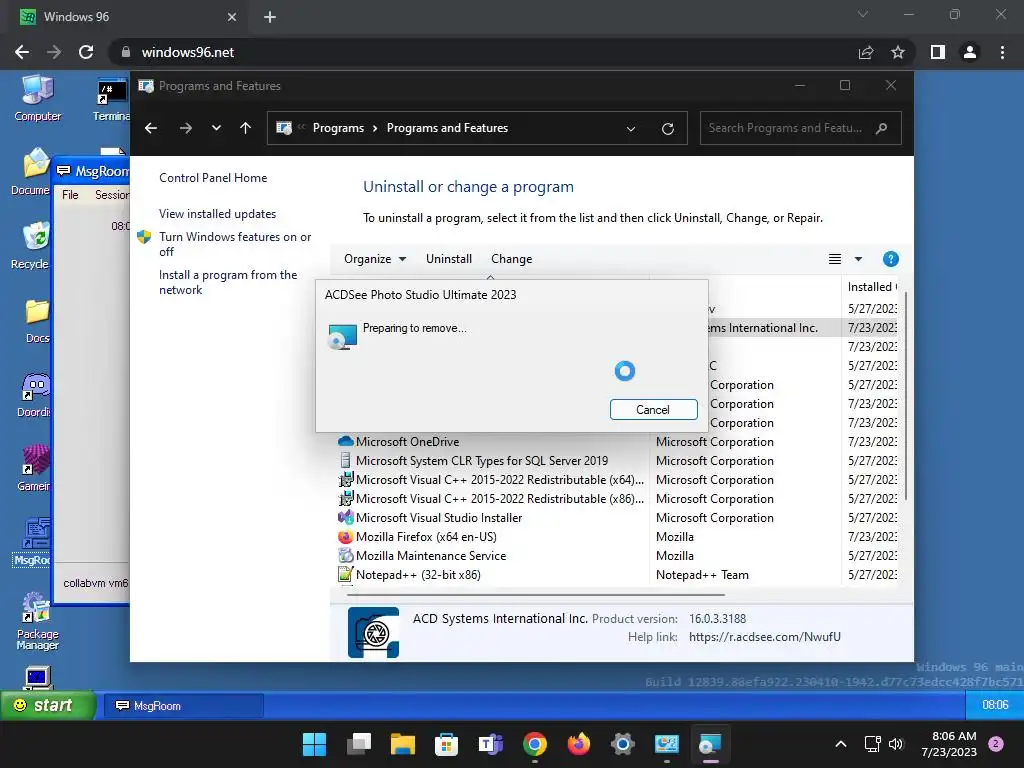Viewport: 1024px width, 768px height.
Task: Go back in Programs and Features
Action: 151,128
